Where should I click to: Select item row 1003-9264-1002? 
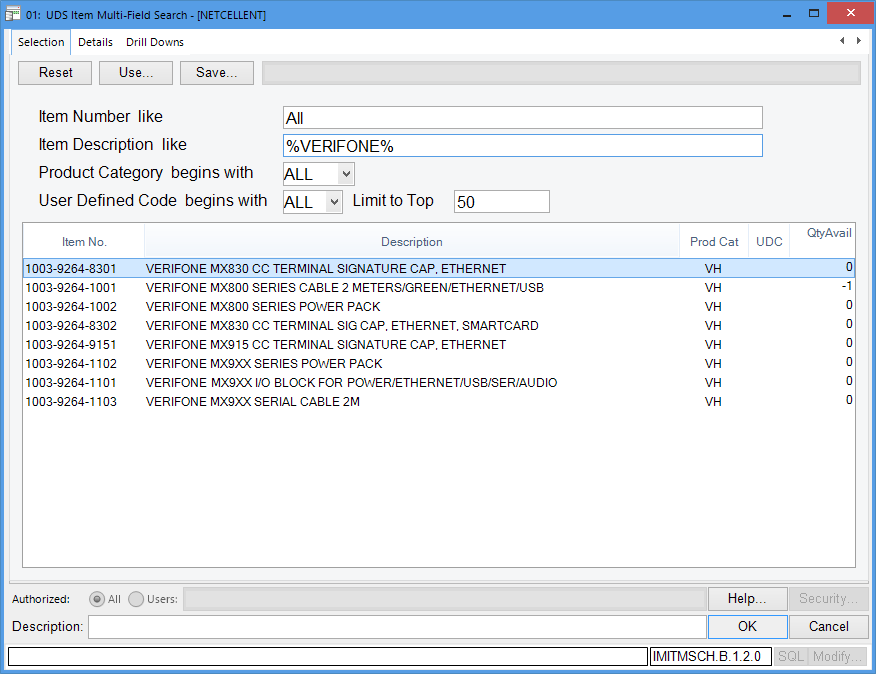[439, 306]
